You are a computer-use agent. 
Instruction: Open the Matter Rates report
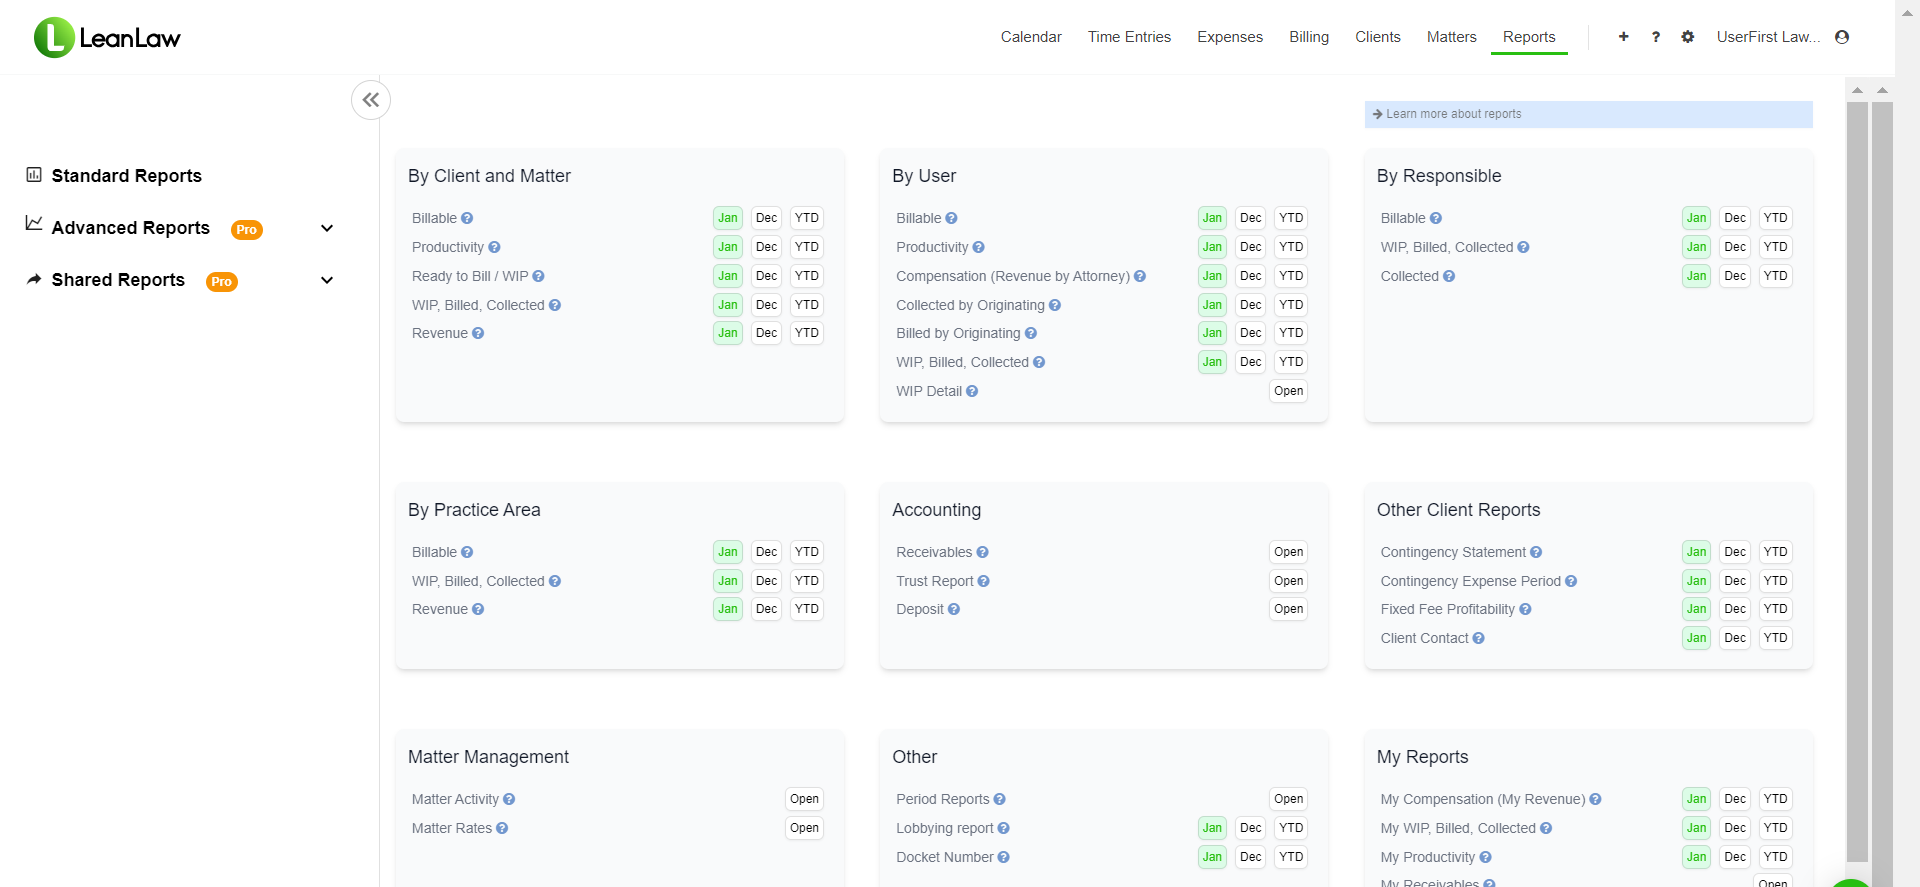pyautogui.click(x=805, y=828)
